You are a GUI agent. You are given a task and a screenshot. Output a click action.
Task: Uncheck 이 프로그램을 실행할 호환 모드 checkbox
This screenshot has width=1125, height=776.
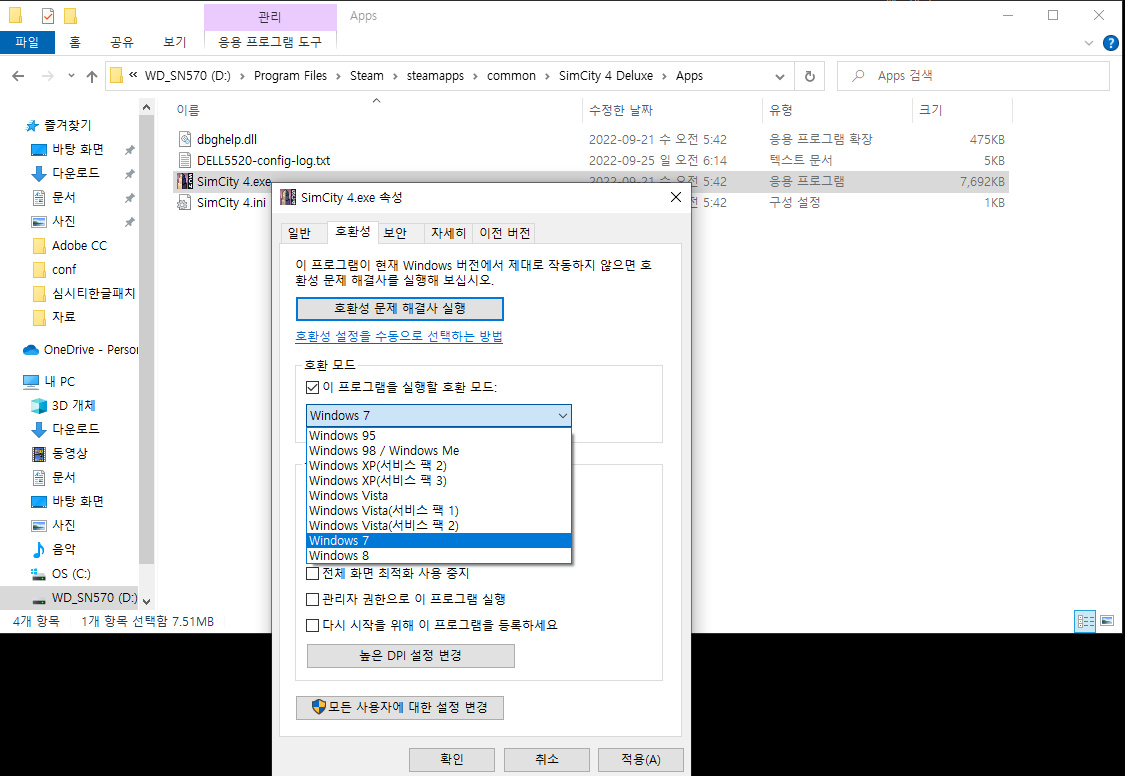pyautogui.click(x=312, y=387)
